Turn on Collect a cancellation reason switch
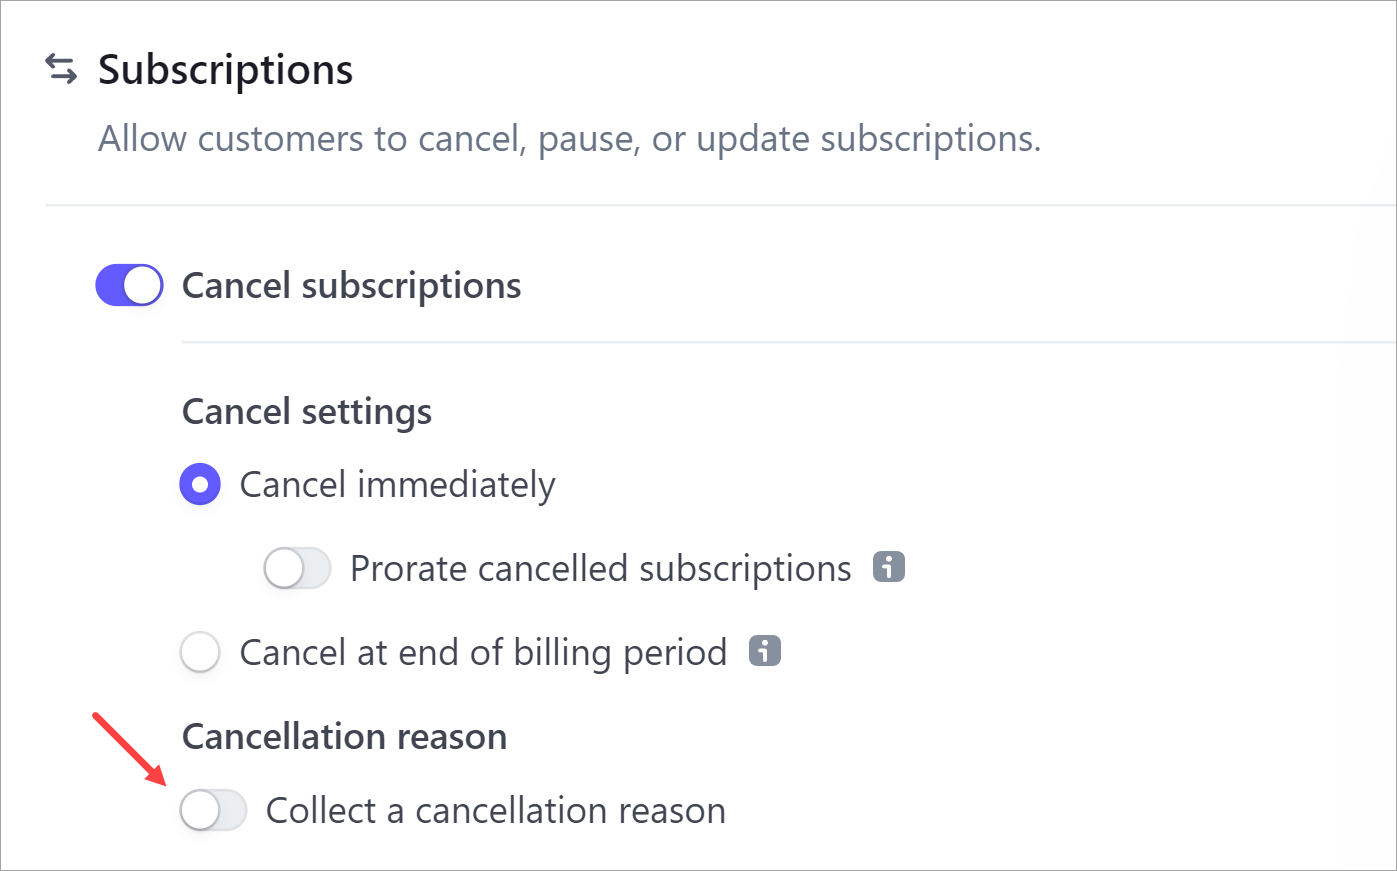Image resolution: width=1397 pixels, height=871 pixels. 213,810
